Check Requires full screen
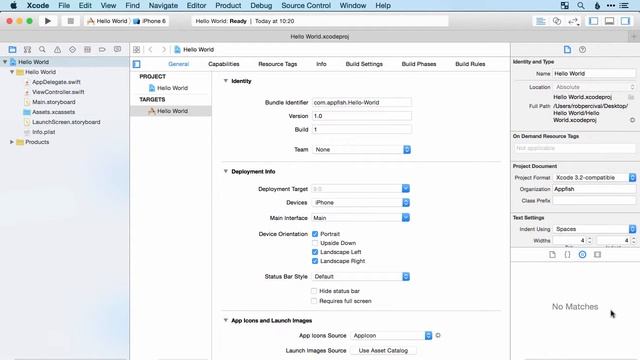 [314, 301]
